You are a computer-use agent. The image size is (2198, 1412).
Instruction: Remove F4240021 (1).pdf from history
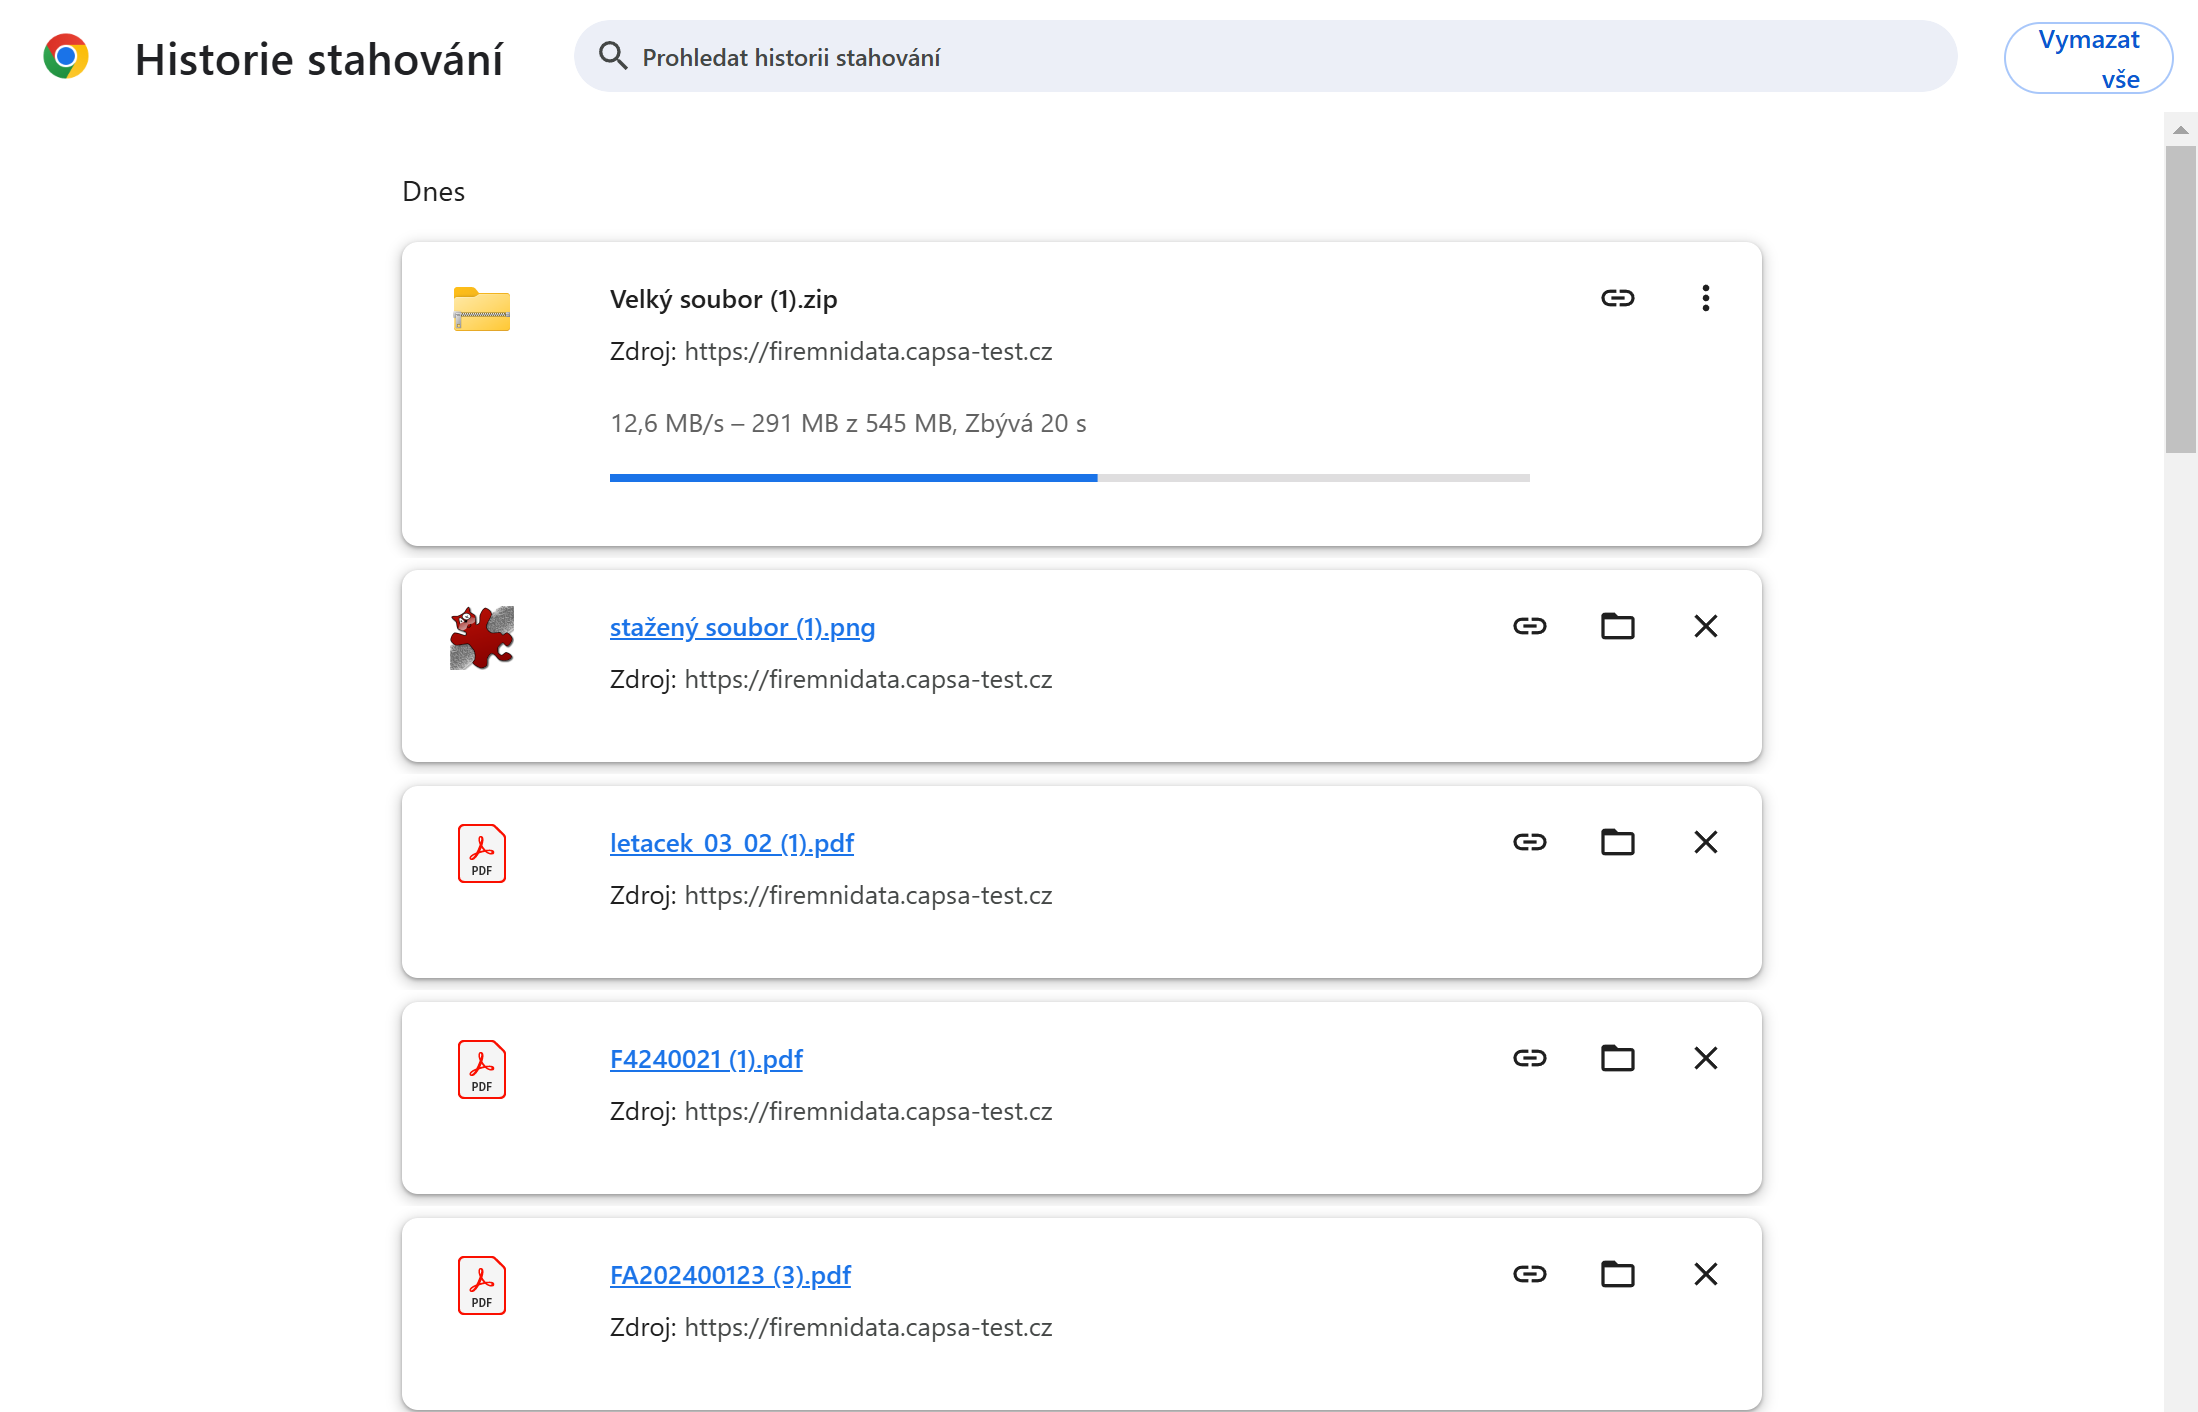(x=1705, y=1058)
